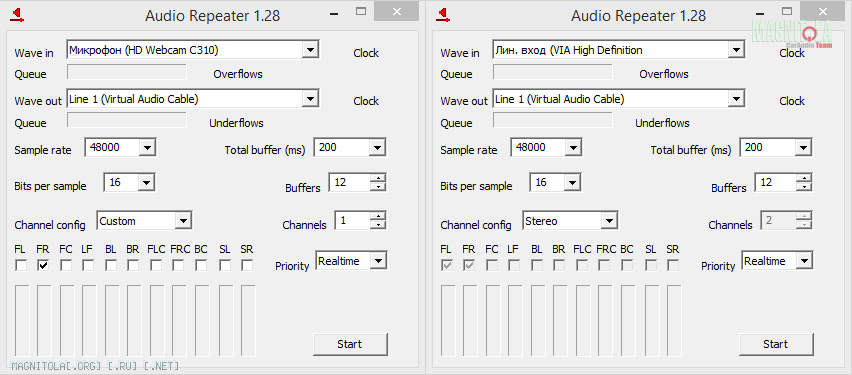Click the Overflows label in left window
This screenshot has height=375, width=852.
(x=238, y=74)
